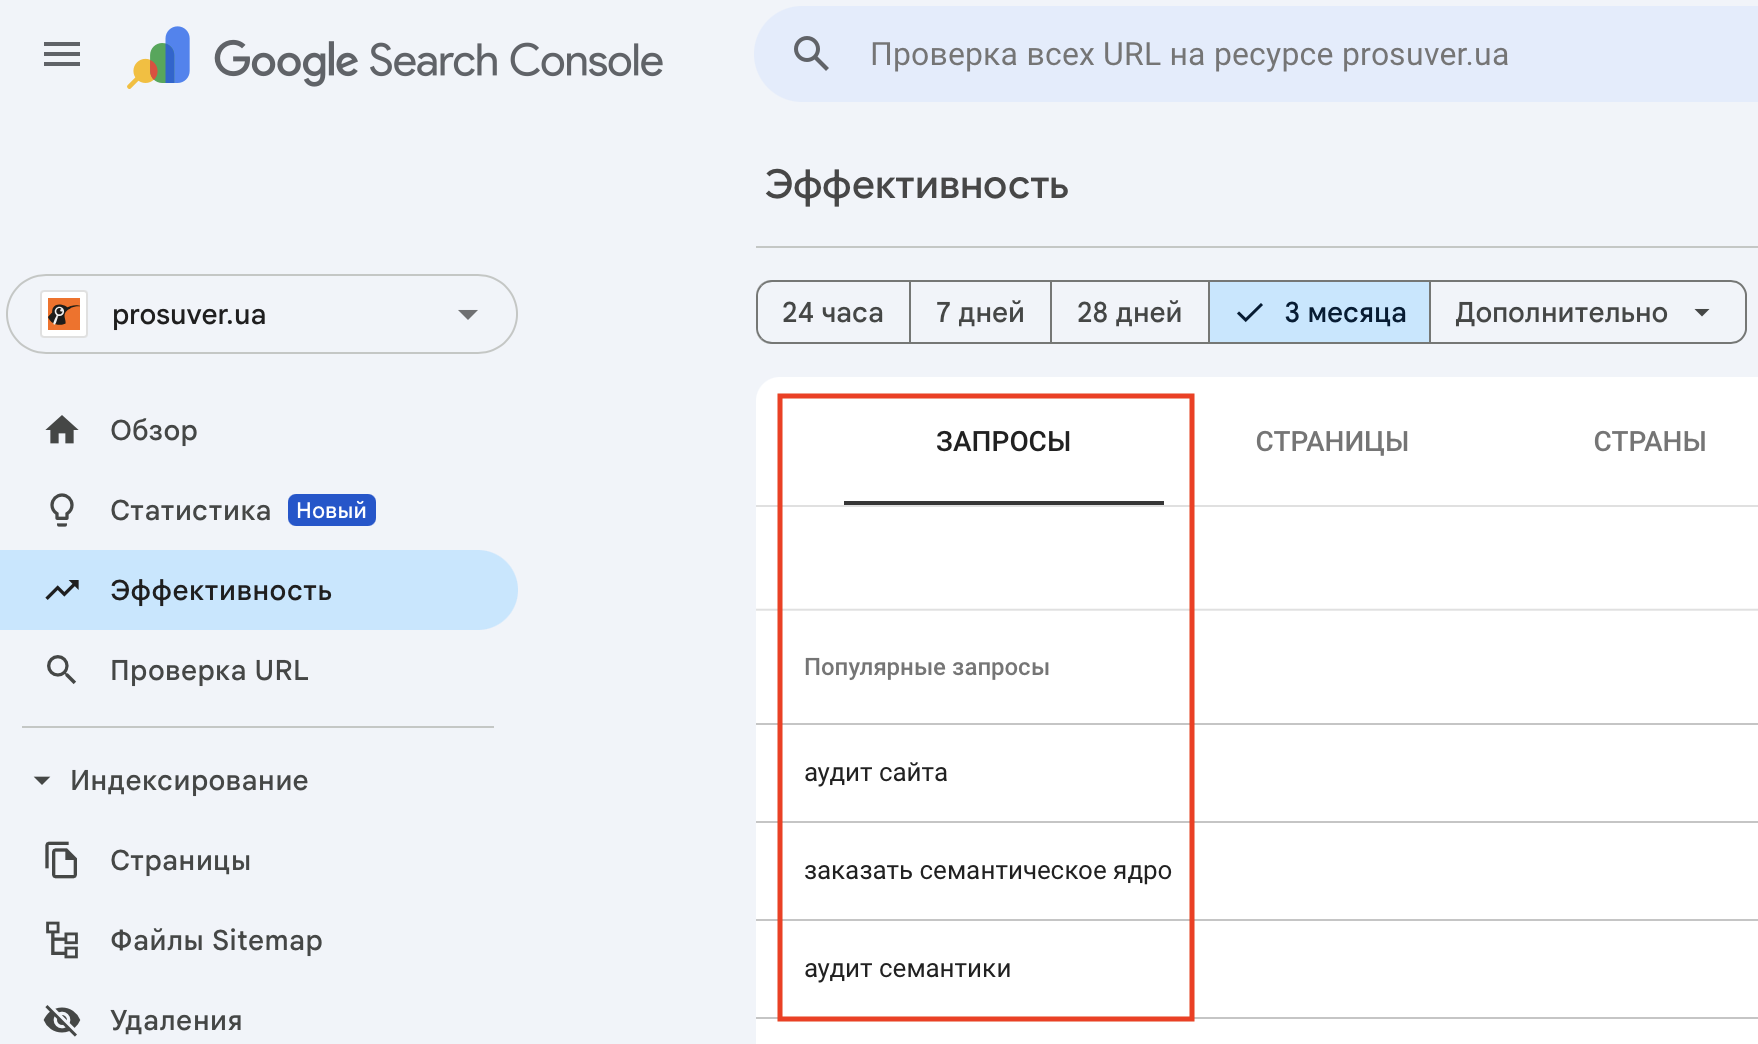1758x1044 pixels.
Task: Select the 28 дней date range
Action: click(1129, 313)
